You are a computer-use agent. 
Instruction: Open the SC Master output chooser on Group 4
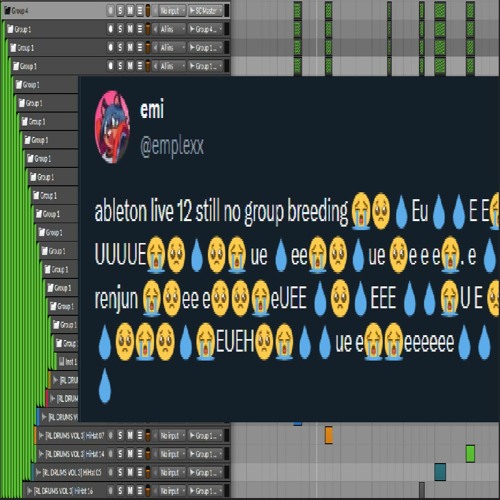pos(206,11)
